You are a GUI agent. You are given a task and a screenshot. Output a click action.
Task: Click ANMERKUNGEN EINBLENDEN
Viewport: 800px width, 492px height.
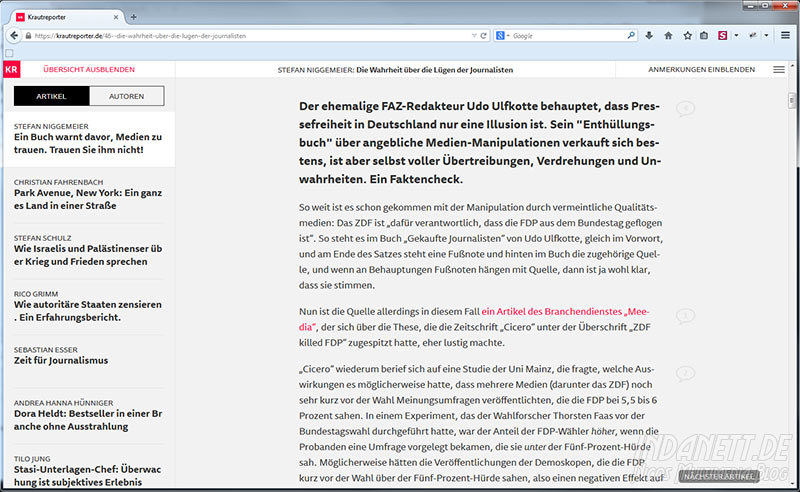(702, 69)
